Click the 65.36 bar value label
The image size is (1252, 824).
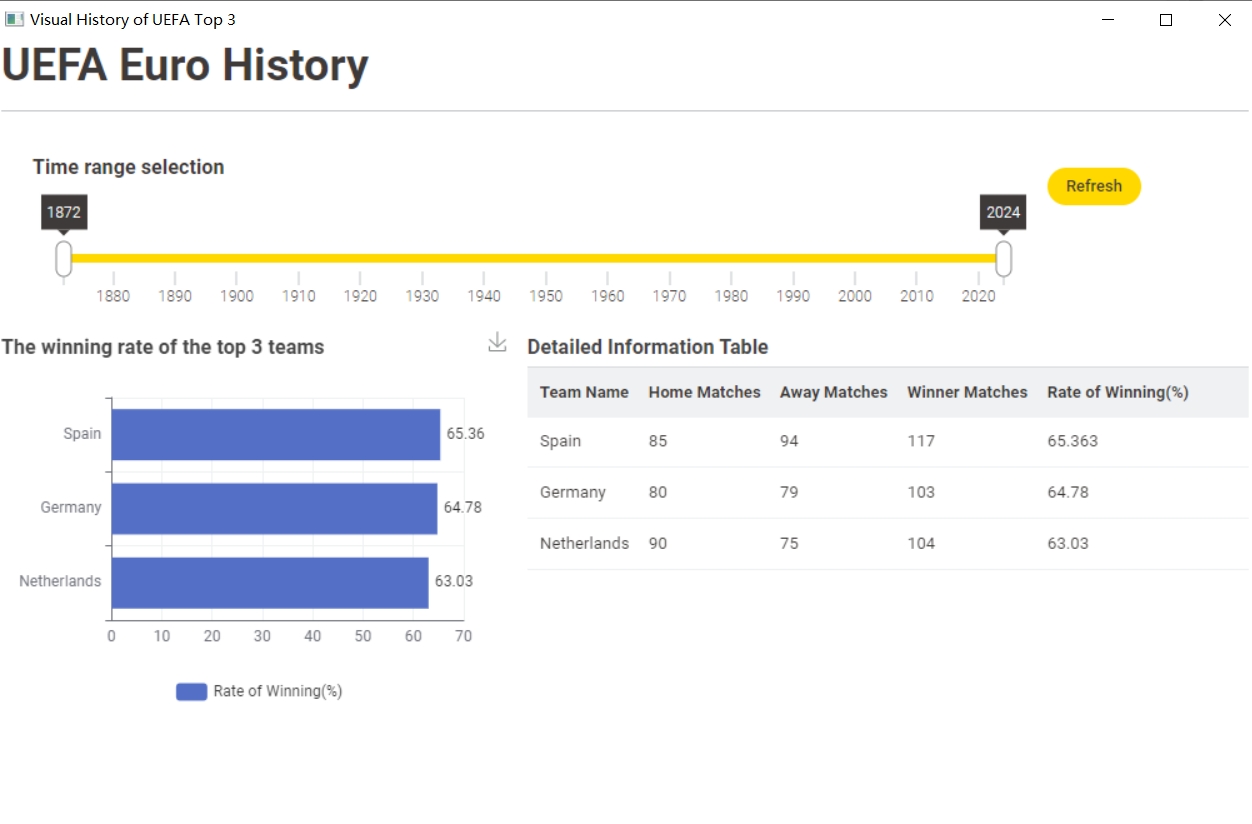465,434
